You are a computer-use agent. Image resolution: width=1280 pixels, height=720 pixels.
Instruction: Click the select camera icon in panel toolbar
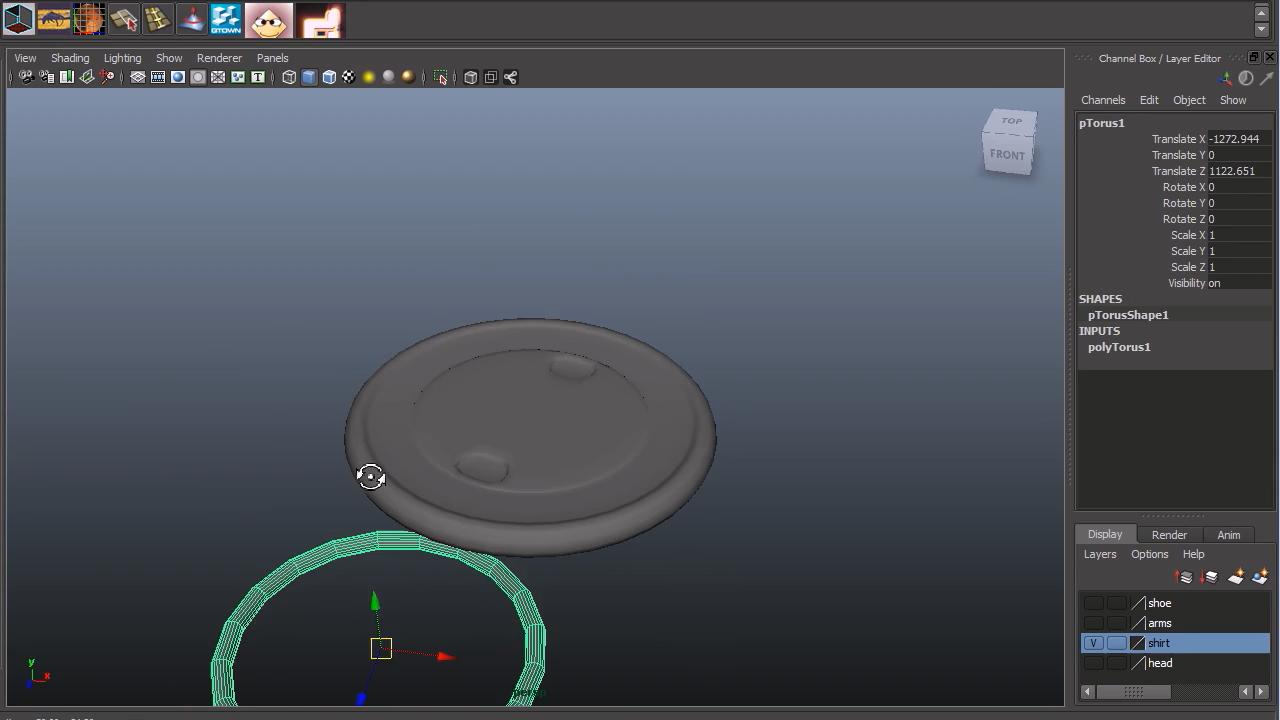pos(26,77)
